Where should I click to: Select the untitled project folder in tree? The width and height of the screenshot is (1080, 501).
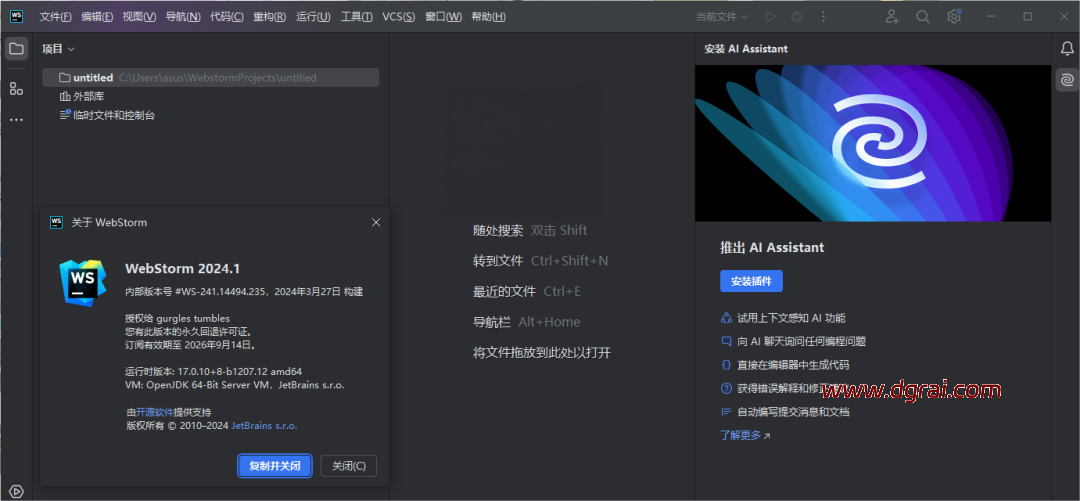click(x=93, y=77)
